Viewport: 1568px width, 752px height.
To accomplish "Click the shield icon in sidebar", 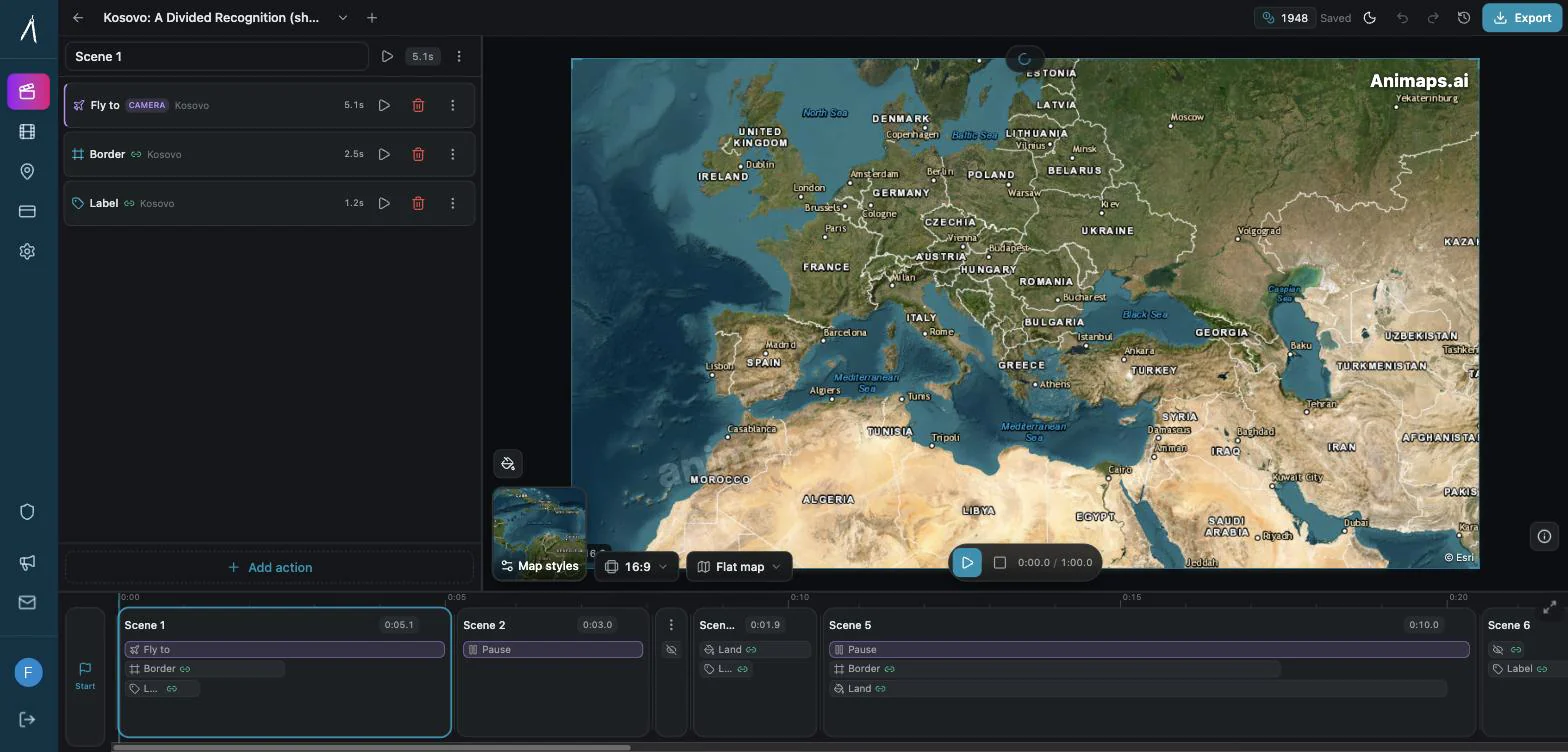I will point(28,512).
